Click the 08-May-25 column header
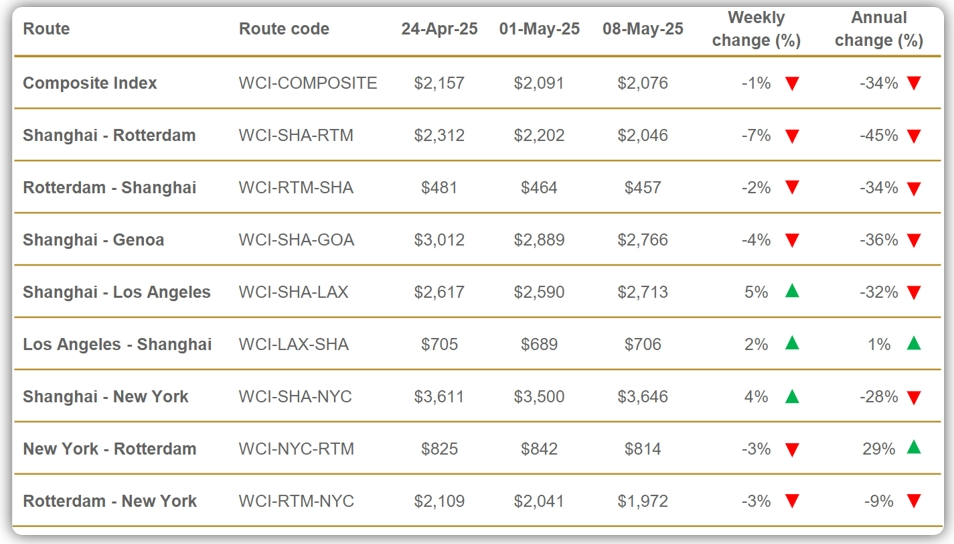Image resolution: width=954 pixels, height=544 pixels. click(x=643, y=29)
